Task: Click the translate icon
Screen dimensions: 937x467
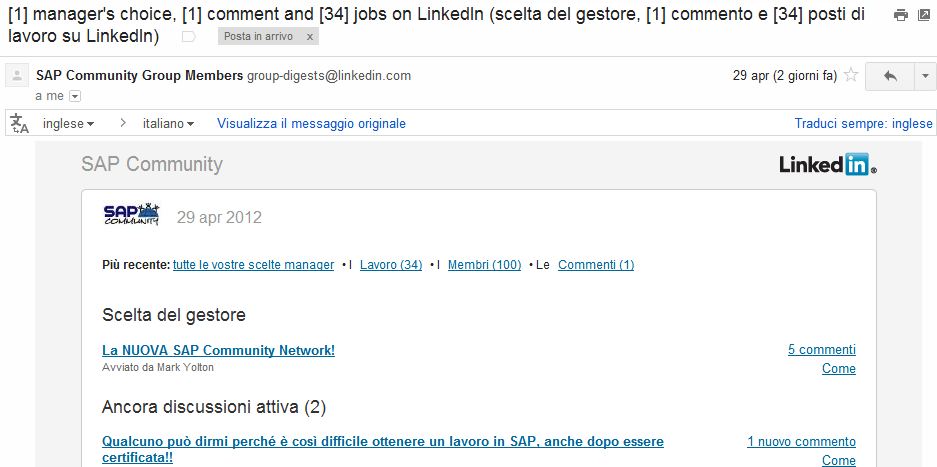Action: coord(19,123)
